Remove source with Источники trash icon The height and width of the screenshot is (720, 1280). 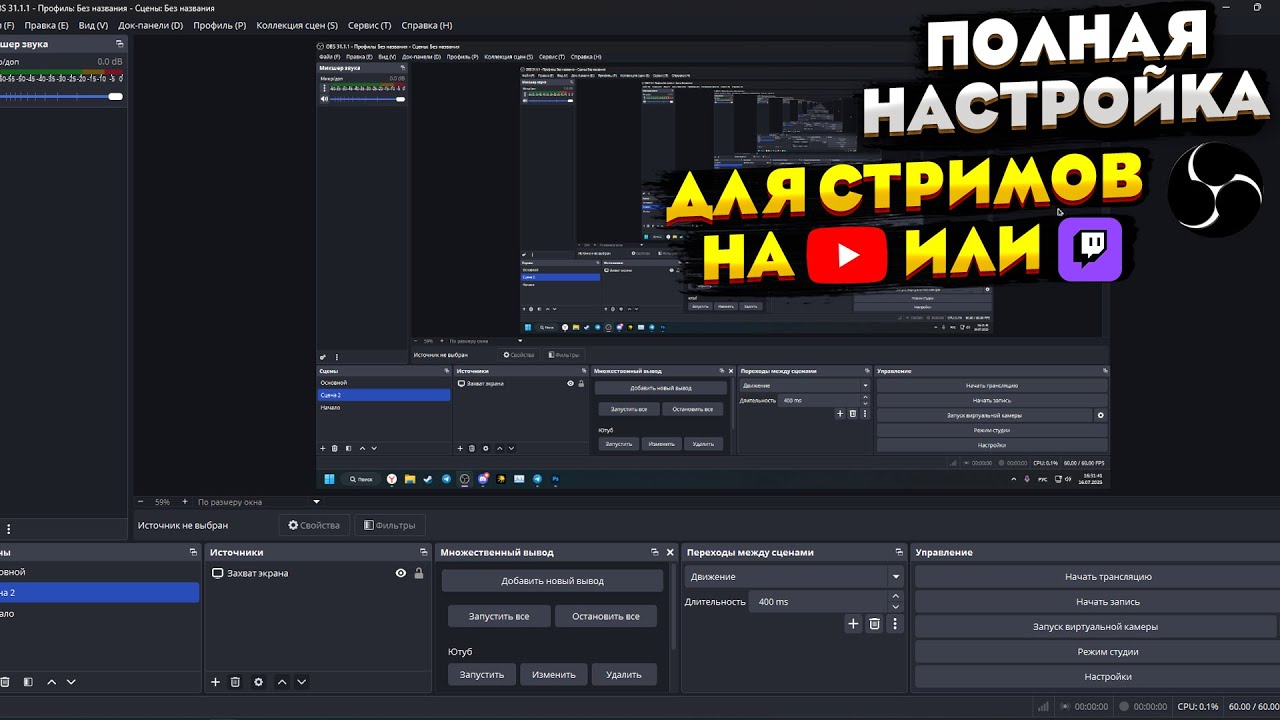(x=236, y=682)
